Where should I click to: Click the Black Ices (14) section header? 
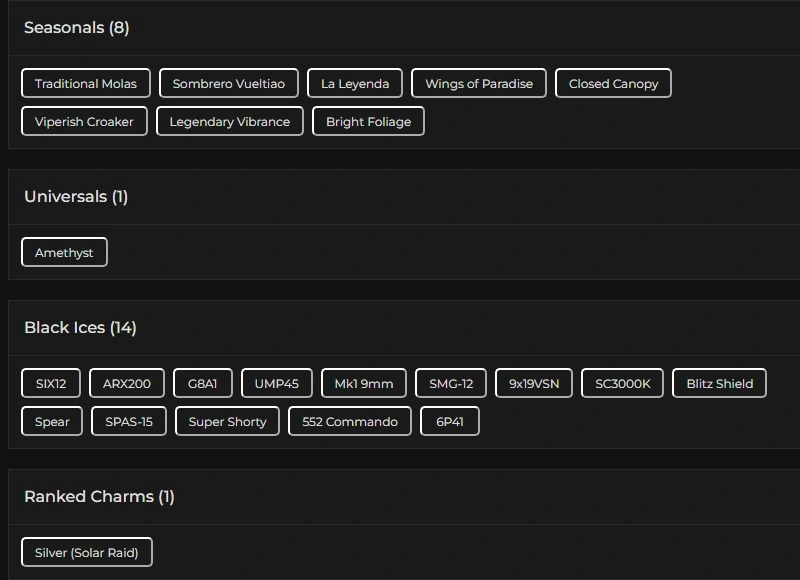click(80, 328)
